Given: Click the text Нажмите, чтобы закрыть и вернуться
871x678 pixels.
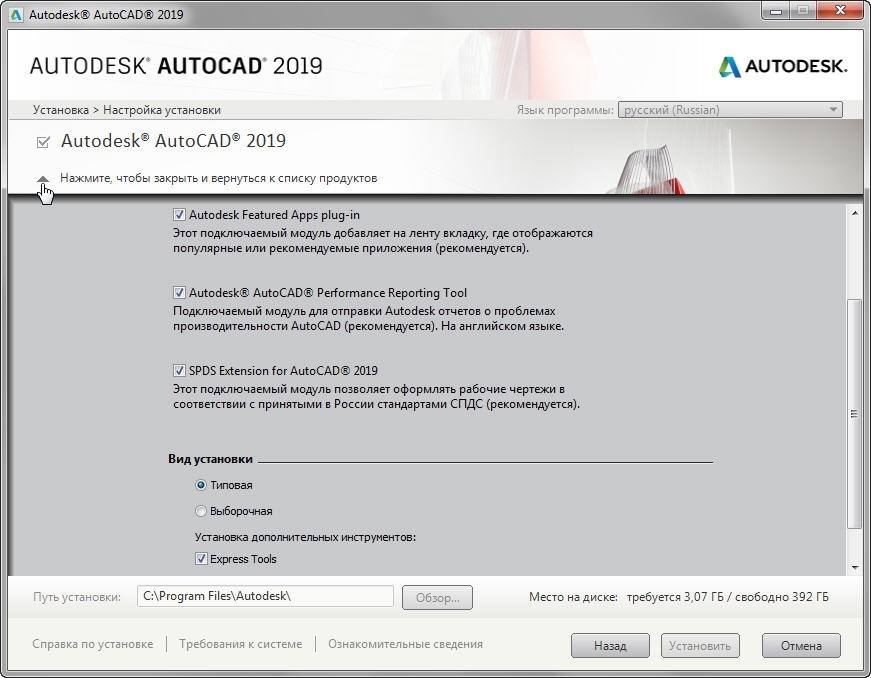Looking at the screenshot, I should (218, 178).
